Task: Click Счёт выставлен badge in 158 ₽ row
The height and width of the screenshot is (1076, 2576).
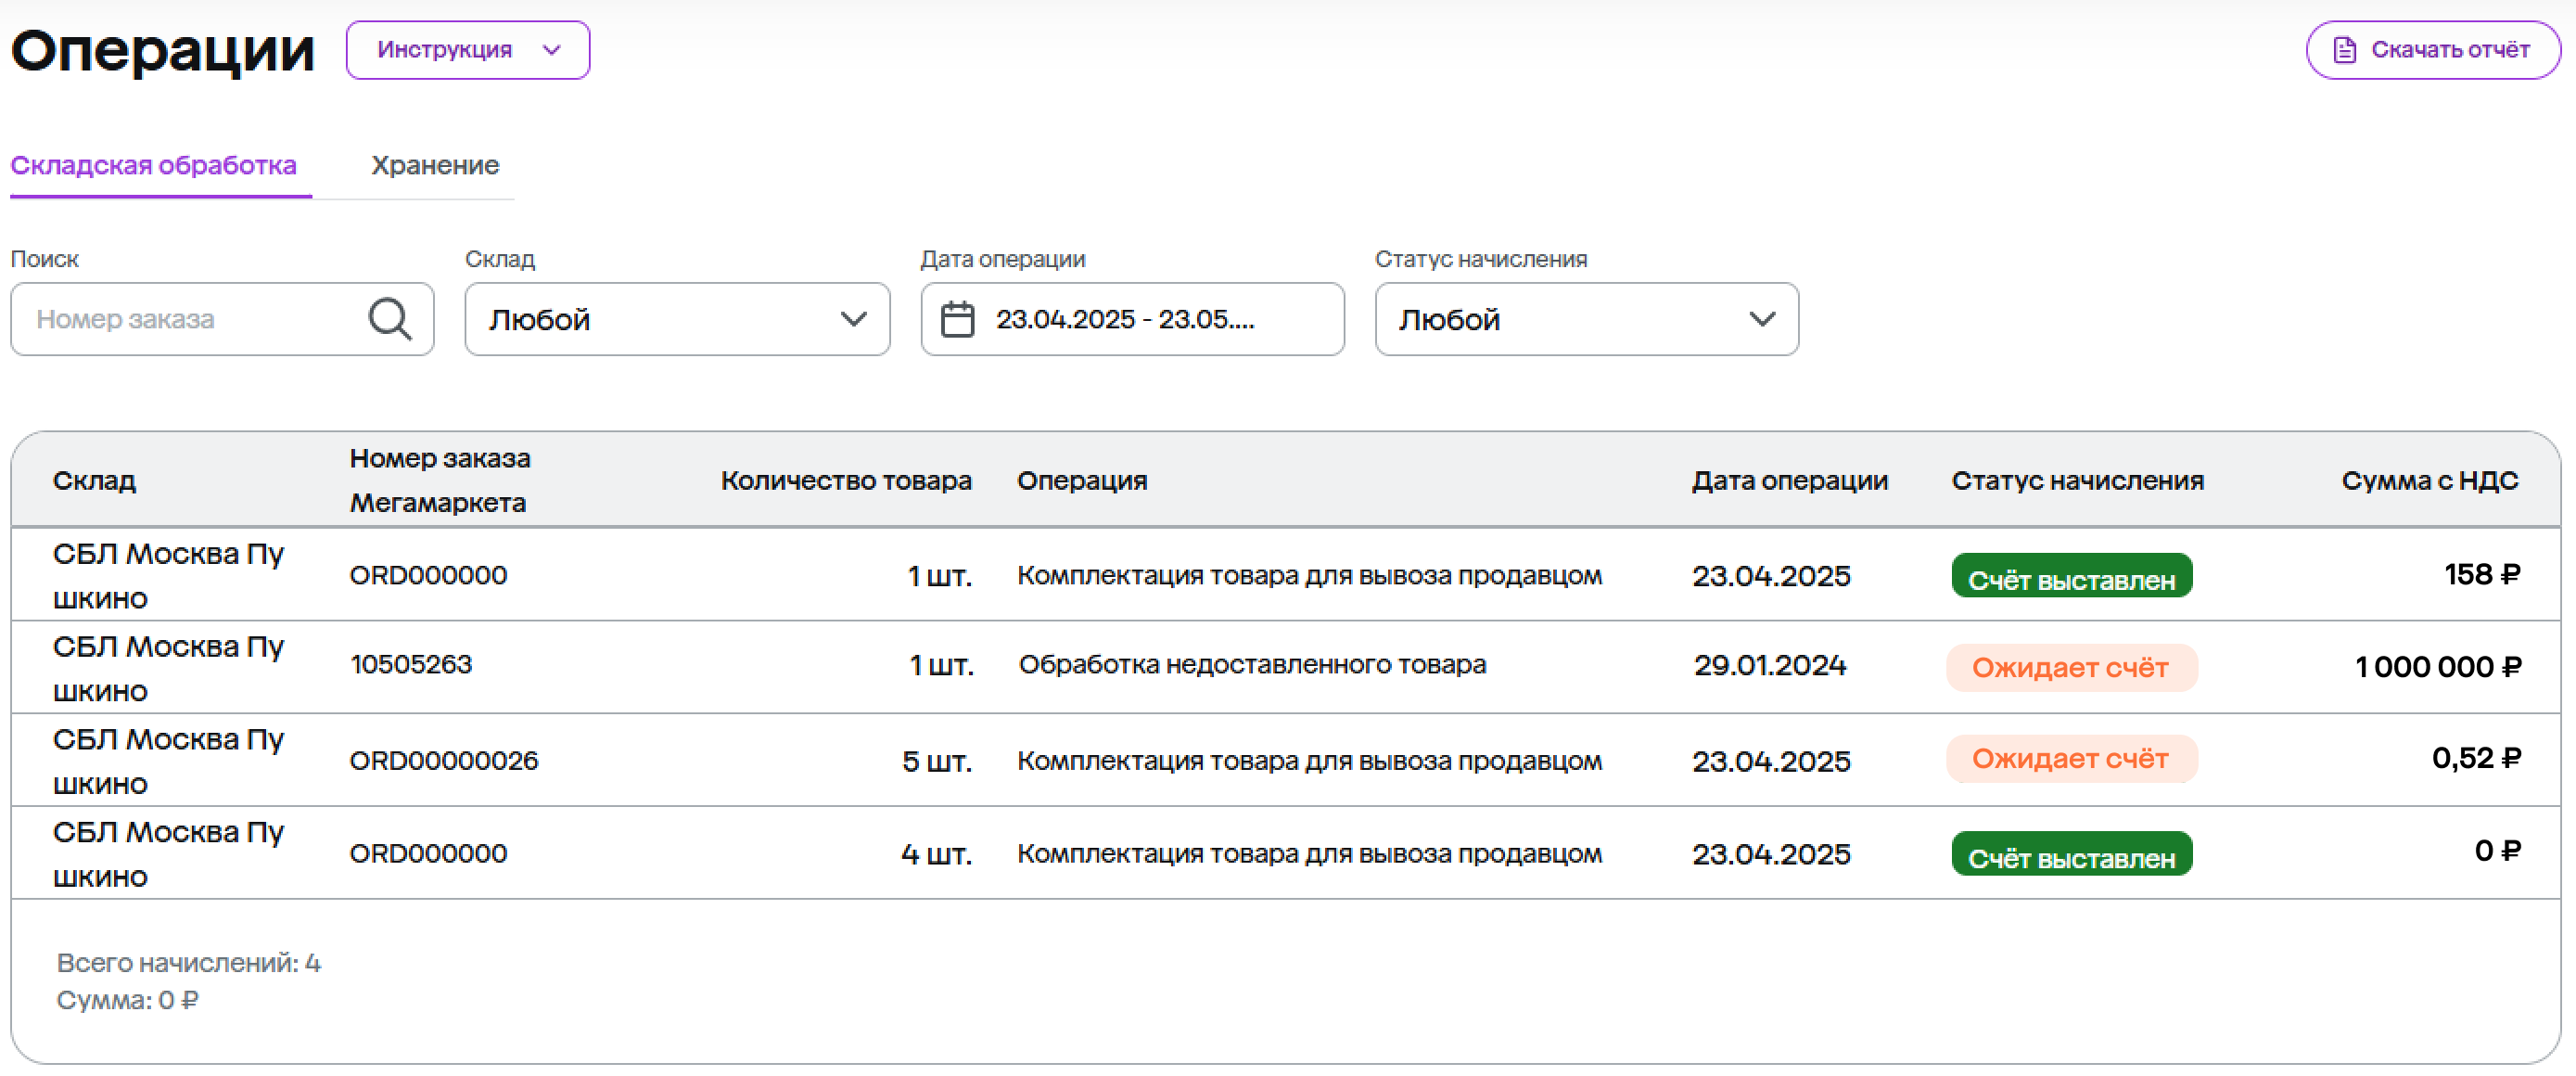Action: click(x=2071, y=576)
